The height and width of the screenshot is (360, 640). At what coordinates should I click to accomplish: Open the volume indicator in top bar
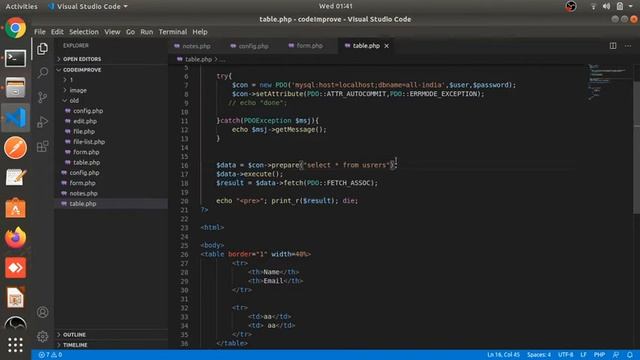coord(606,6)
